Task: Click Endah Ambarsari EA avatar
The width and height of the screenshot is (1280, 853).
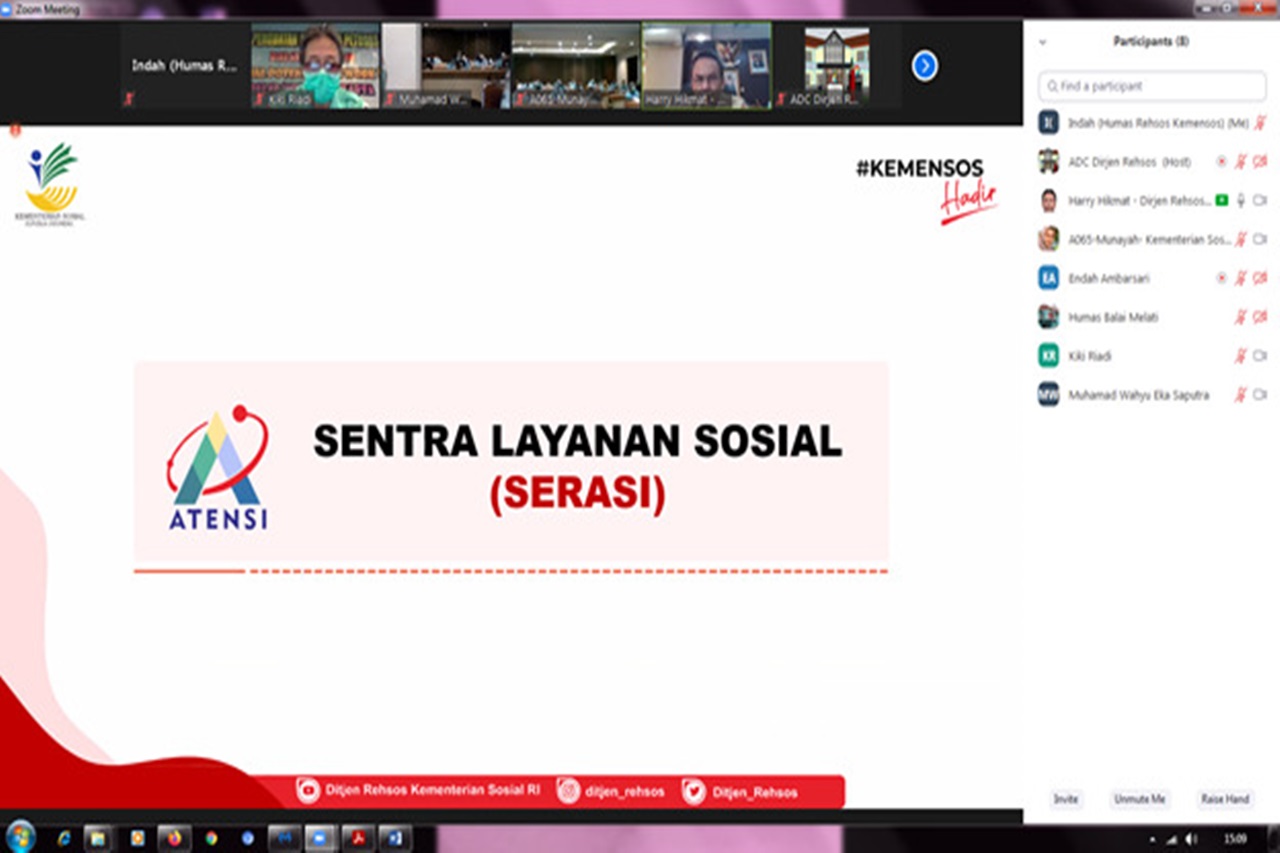Action: pyautogui.click(x=1048, y=278)
